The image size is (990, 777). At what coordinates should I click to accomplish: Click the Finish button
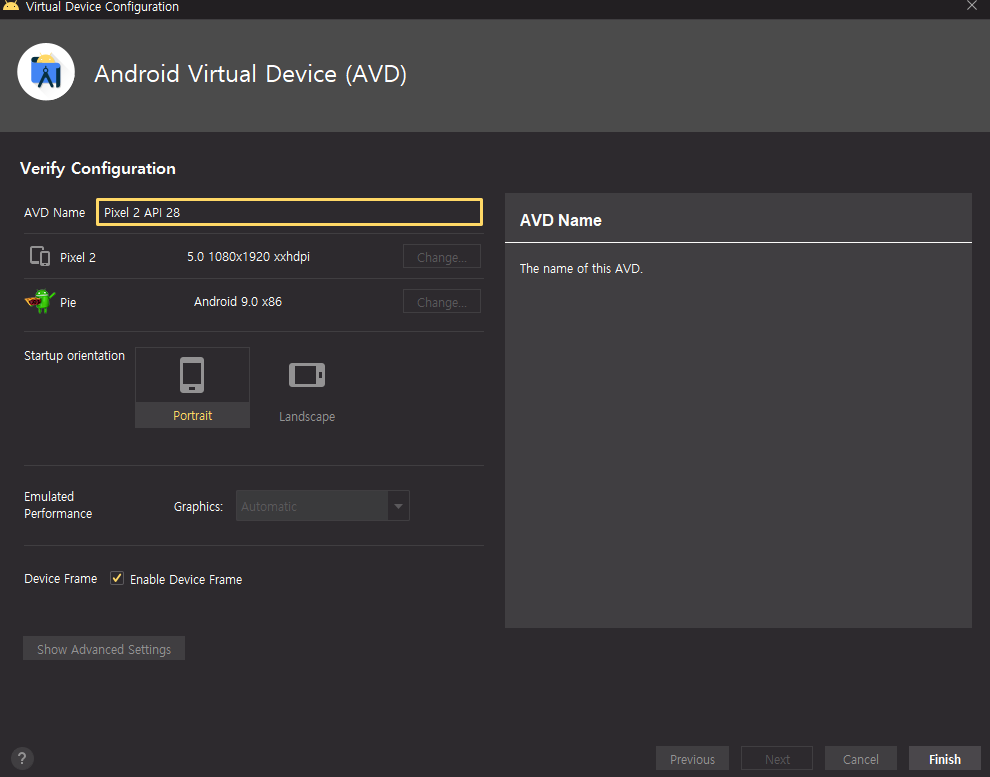click(945, 759)
